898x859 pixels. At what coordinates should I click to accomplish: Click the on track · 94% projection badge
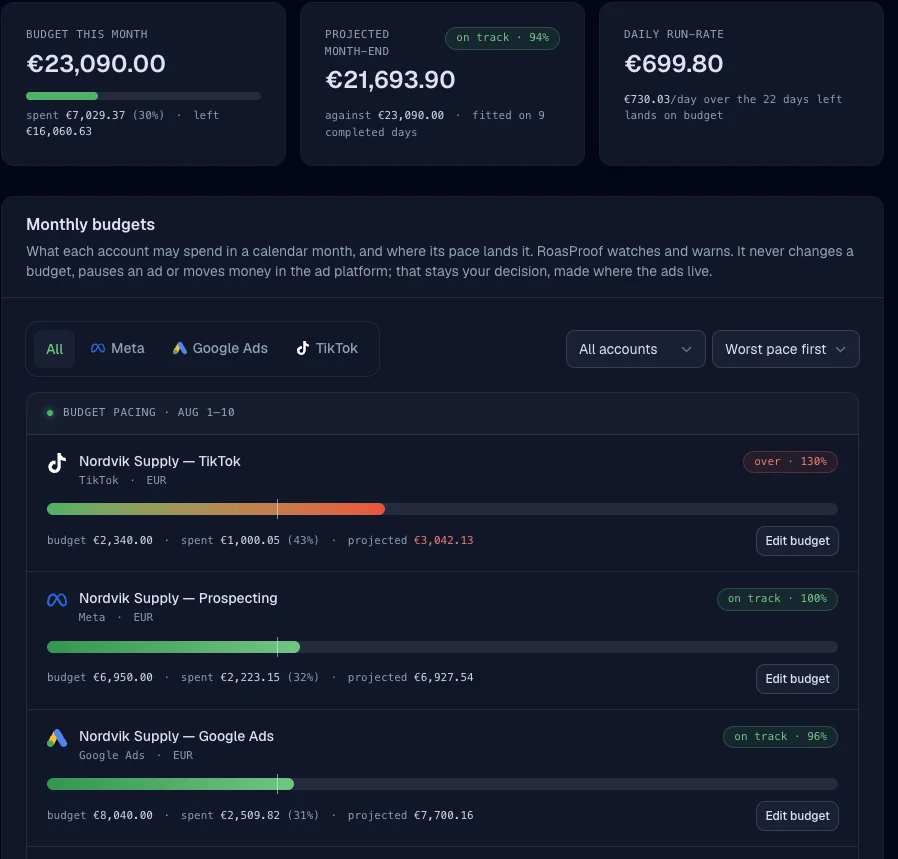[502, 38]
